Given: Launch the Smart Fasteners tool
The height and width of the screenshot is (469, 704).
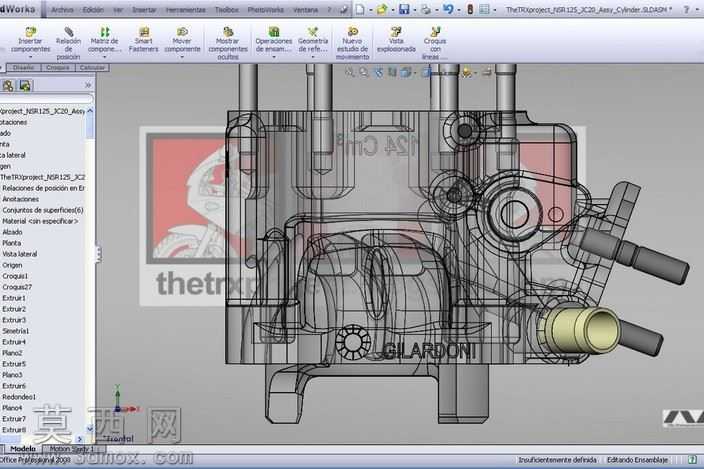Looking at the screenshot, I should click(144, 40).
